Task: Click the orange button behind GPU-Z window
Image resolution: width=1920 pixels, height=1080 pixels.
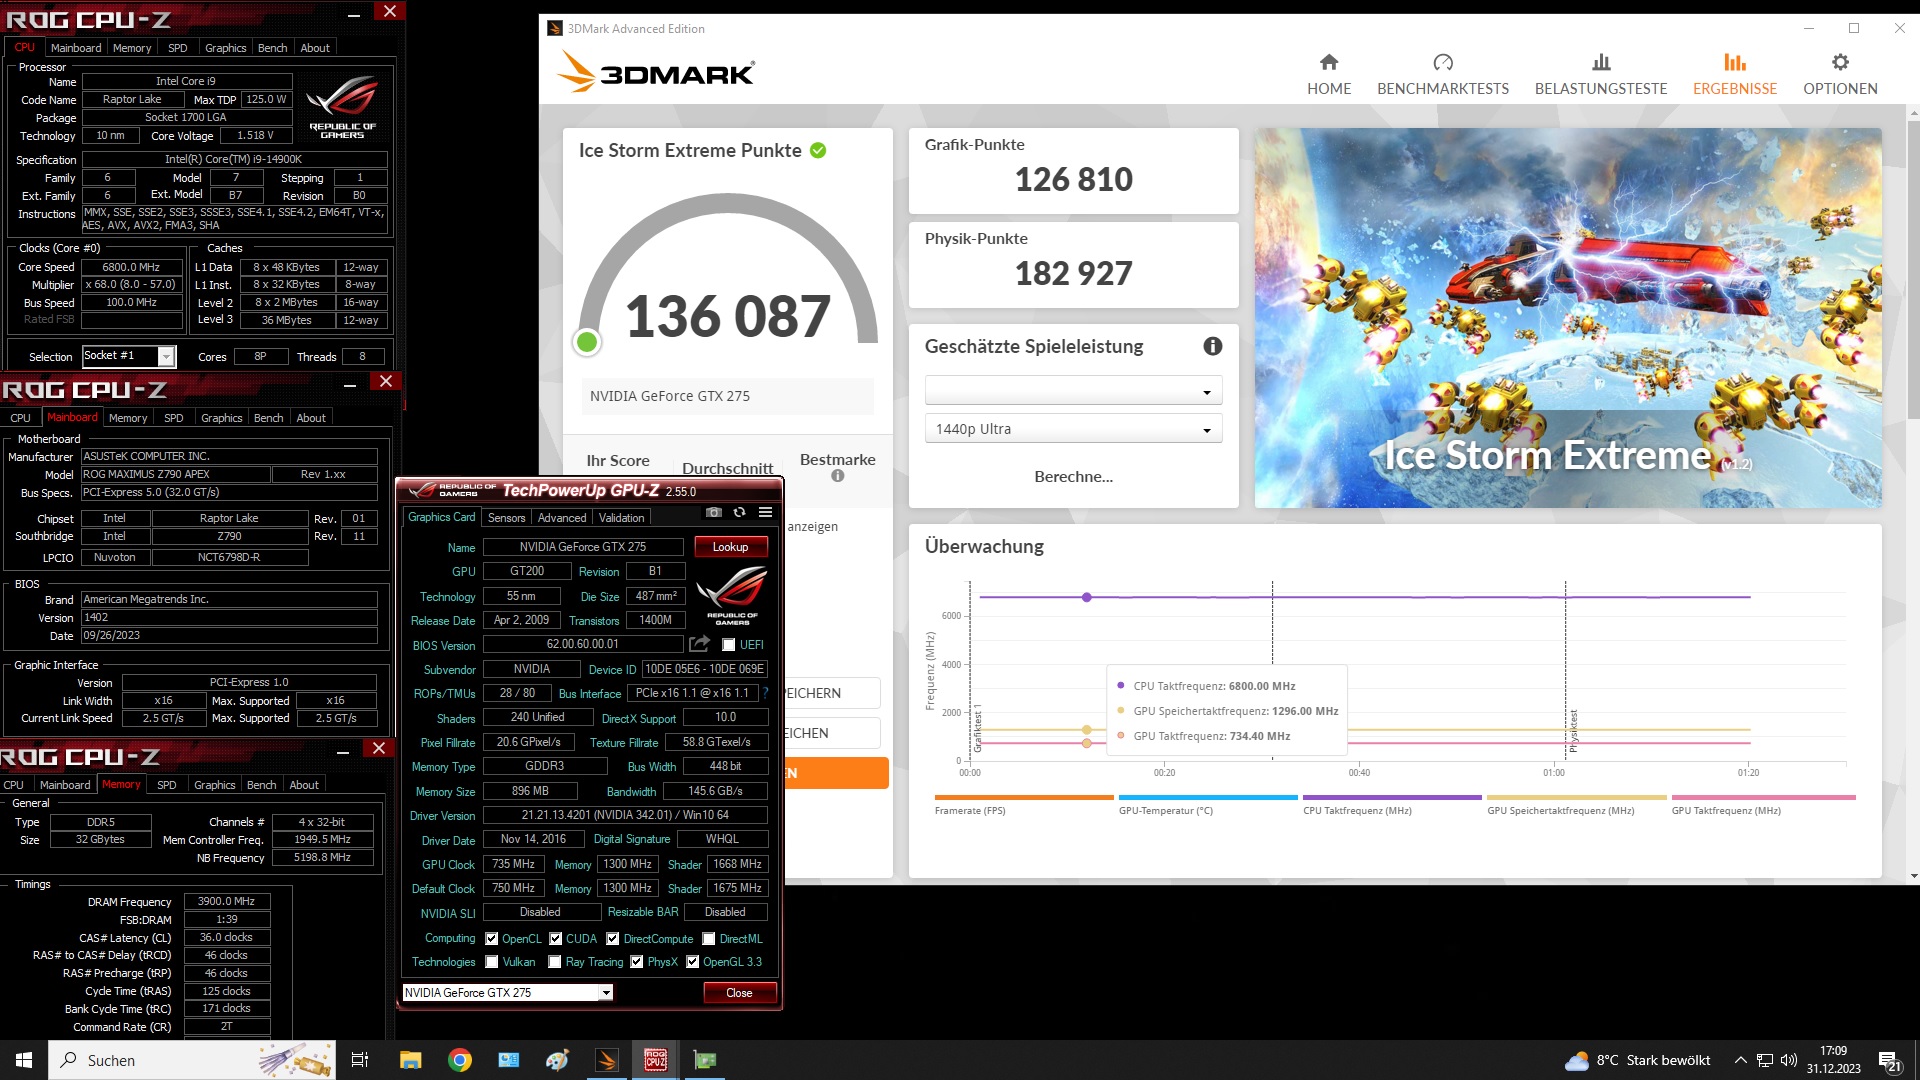Action: pos(836,773)
